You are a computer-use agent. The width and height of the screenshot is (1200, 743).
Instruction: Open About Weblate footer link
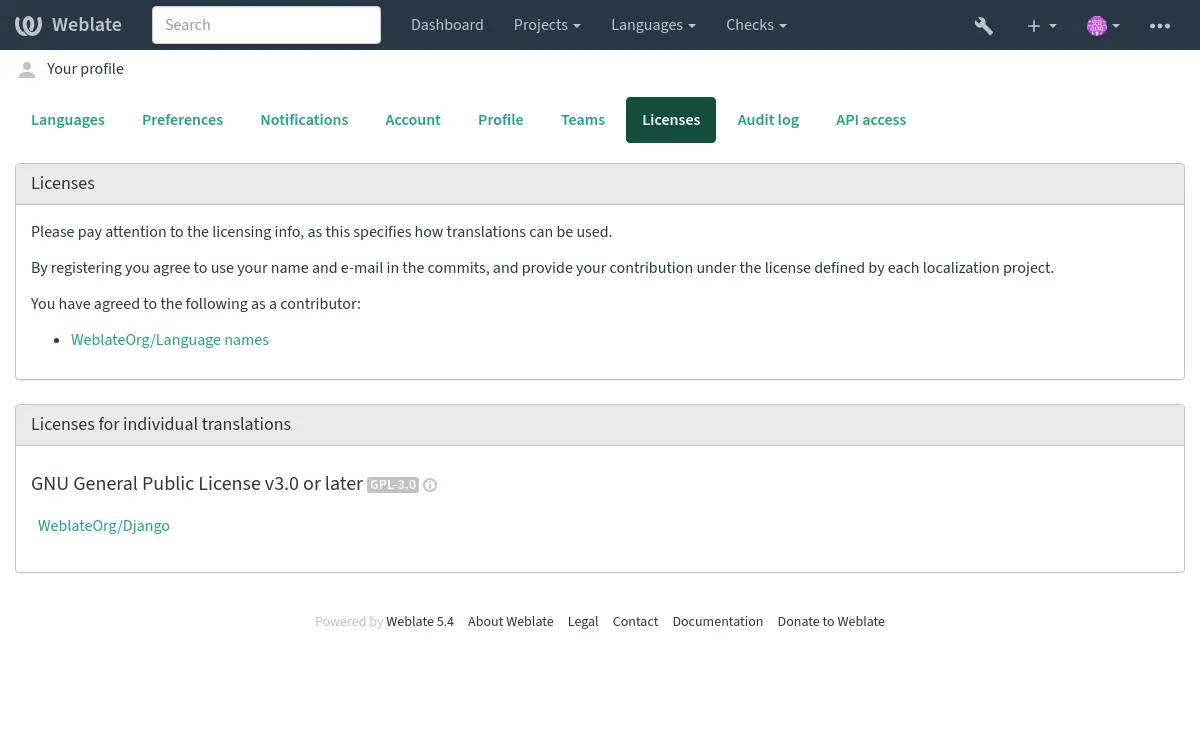(510, 622)
